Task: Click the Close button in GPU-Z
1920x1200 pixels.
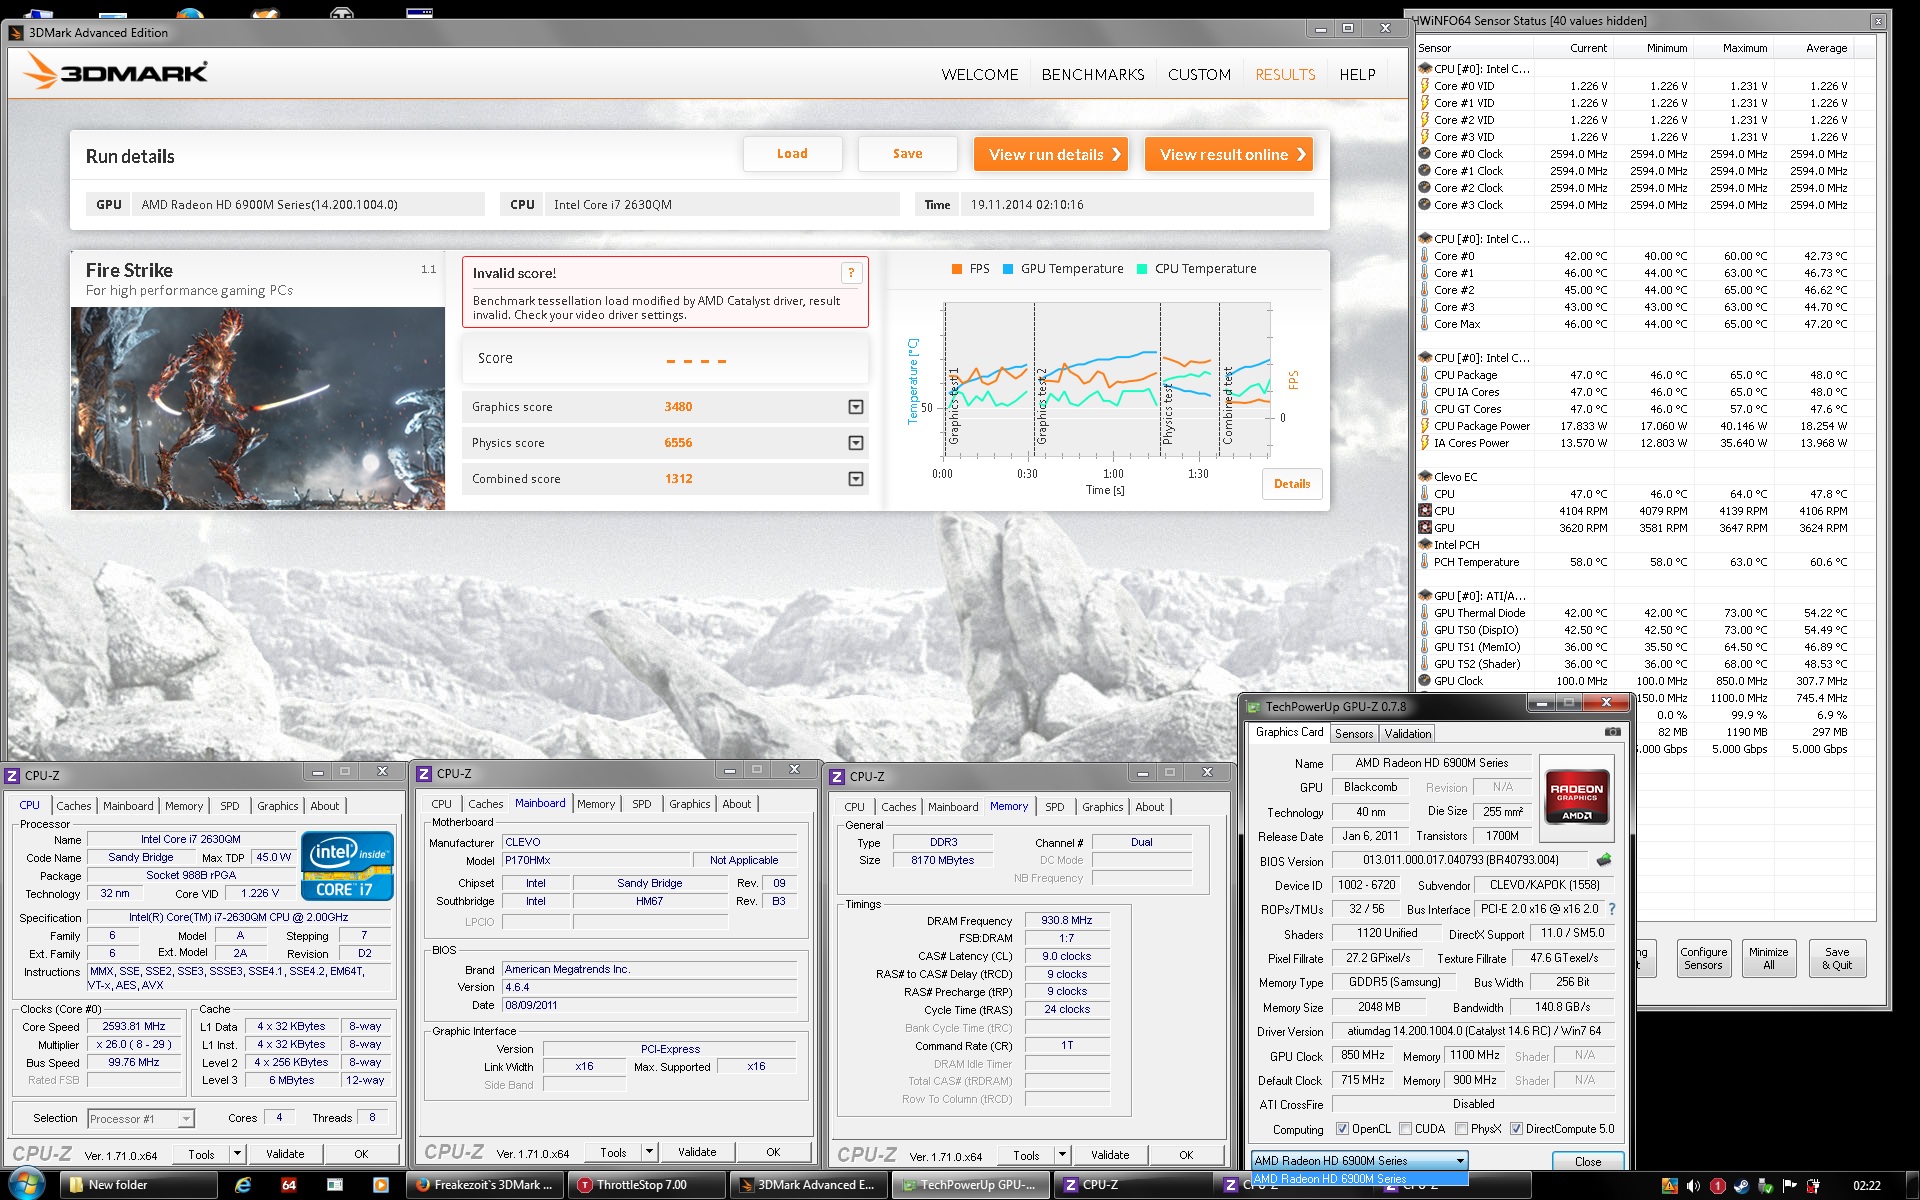Action: (x=1587, y=1161)
